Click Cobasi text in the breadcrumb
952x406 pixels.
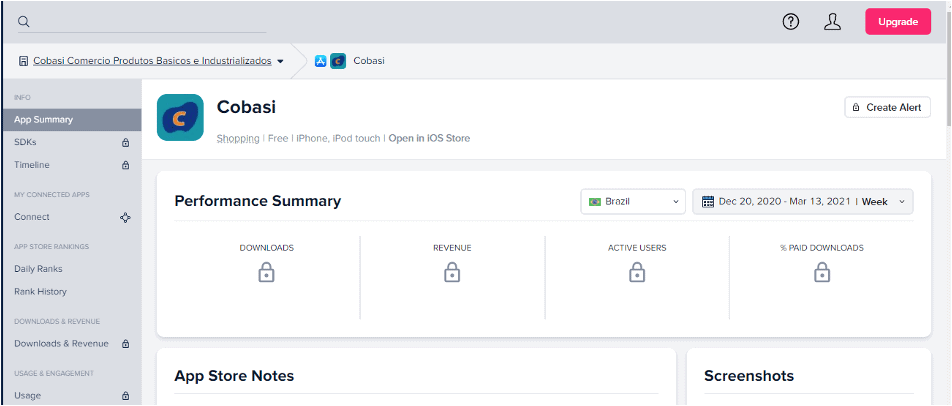pos(369,61)
